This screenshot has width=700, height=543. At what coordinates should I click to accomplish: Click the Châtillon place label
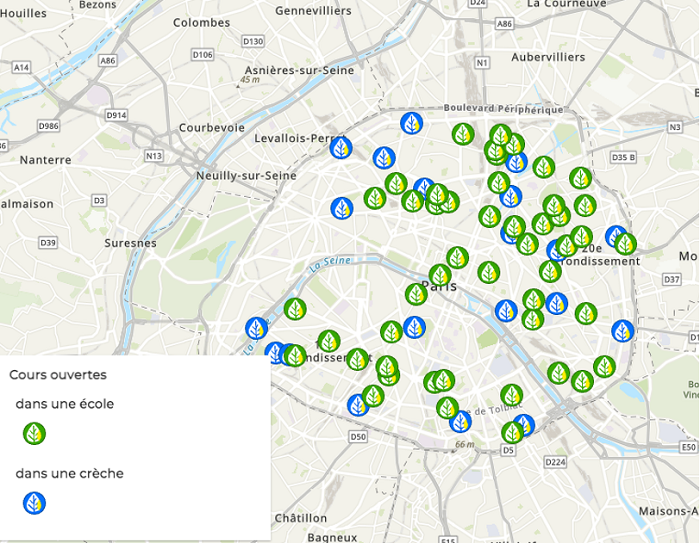(301, 518)
